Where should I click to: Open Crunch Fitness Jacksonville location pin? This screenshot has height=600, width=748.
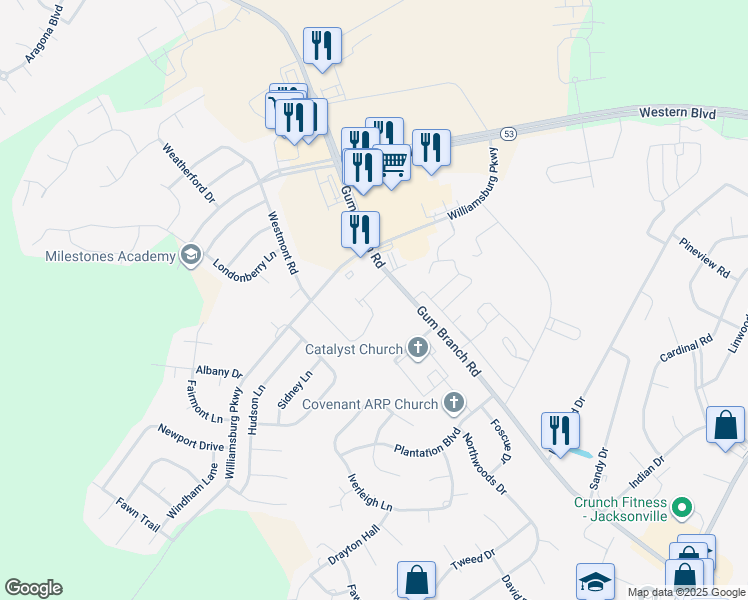point(682,508)
